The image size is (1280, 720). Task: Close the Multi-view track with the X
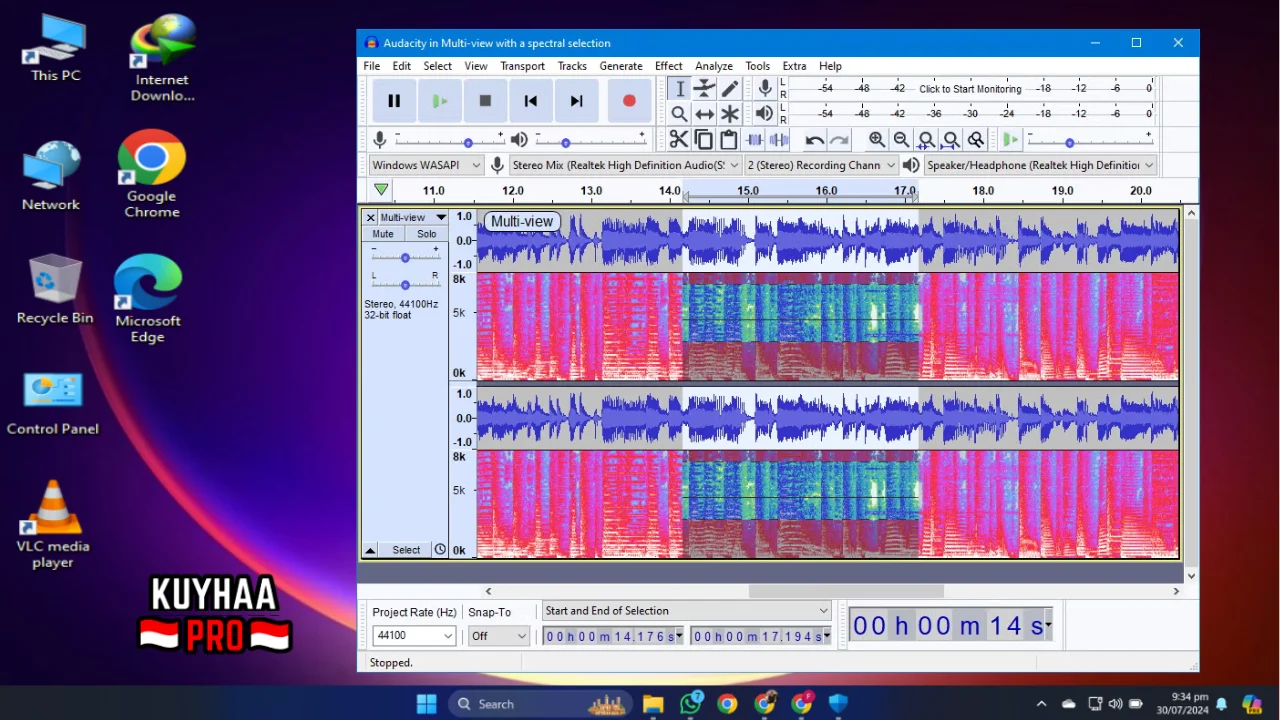370,217
